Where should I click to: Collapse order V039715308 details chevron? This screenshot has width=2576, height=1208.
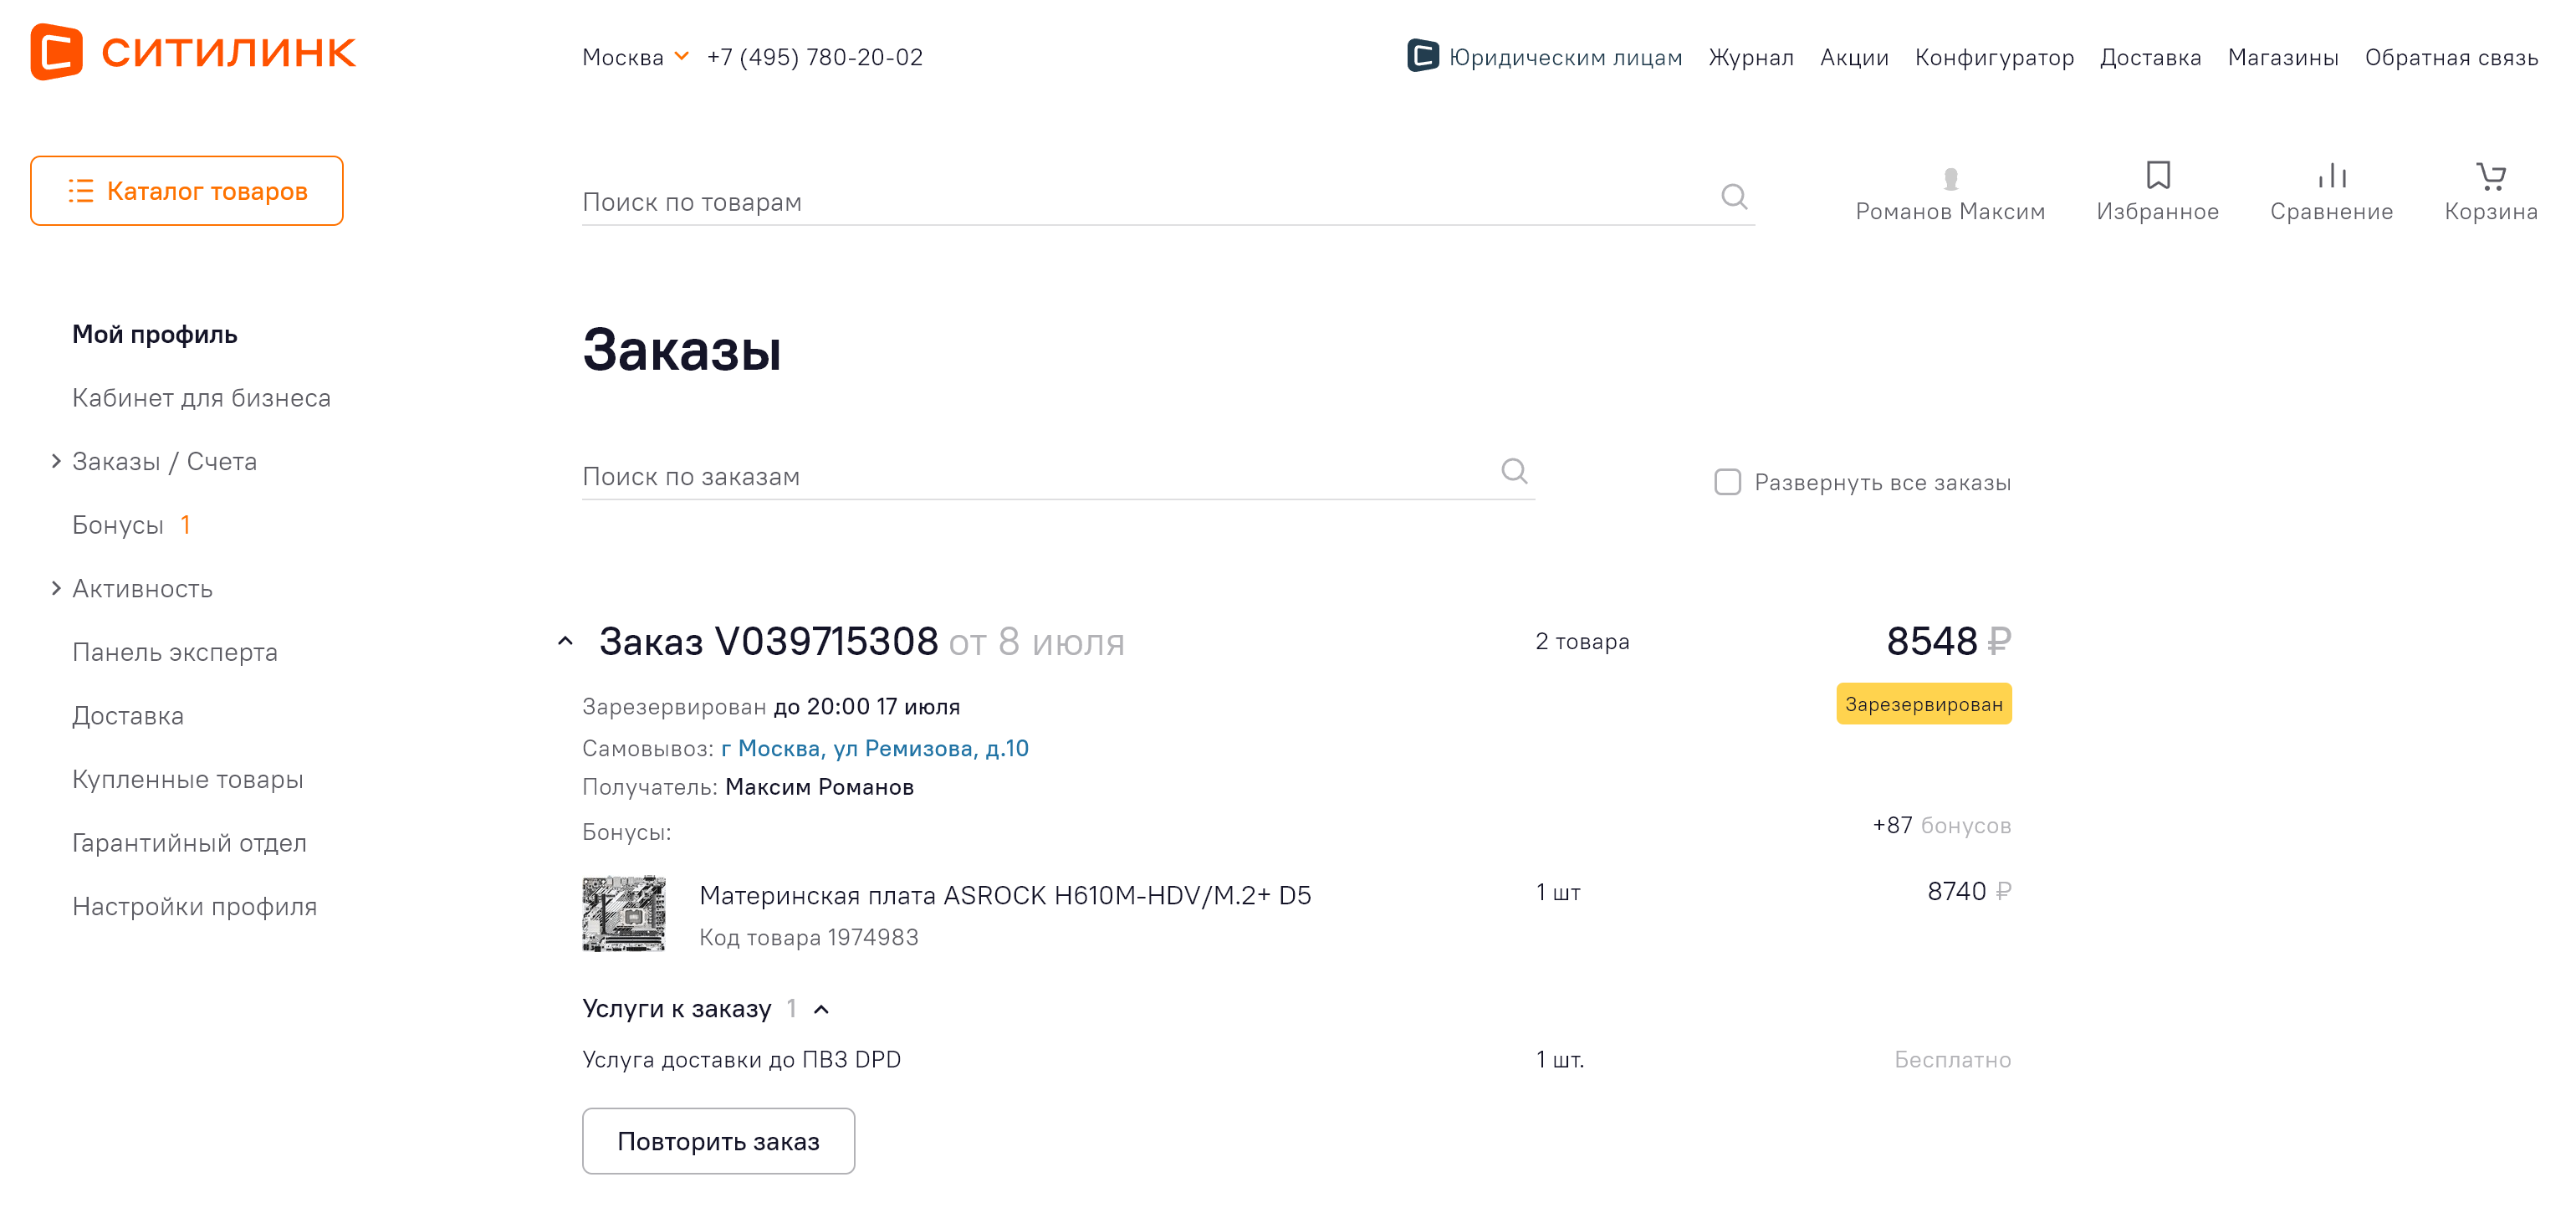pyautogui.click(x=565, y=641)
